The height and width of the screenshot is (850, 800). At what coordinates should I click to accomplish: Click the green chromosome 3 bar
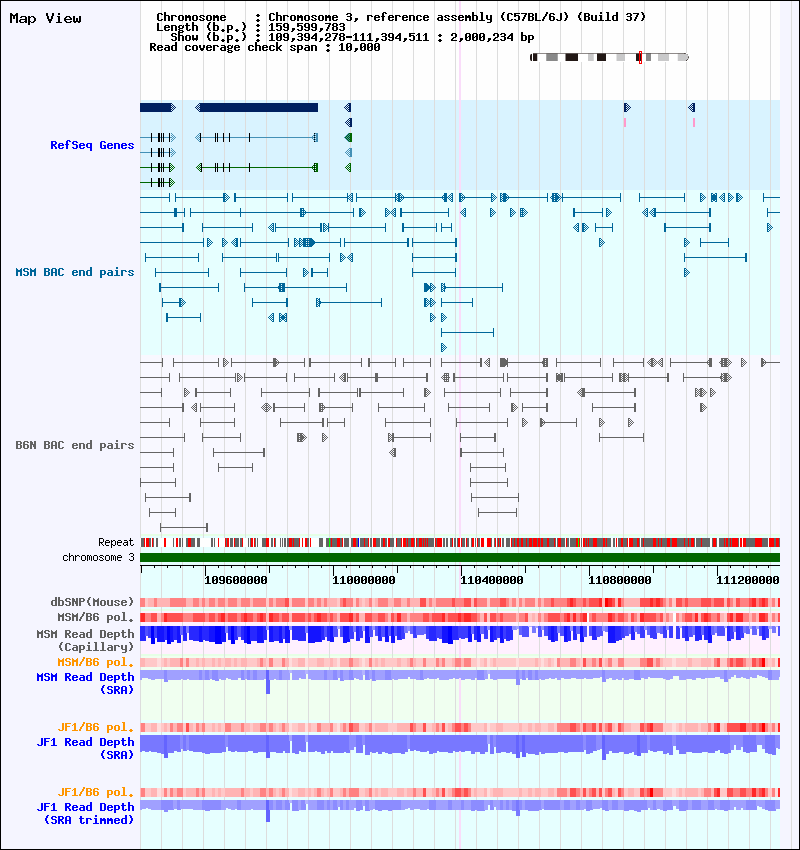pos(460,557)
